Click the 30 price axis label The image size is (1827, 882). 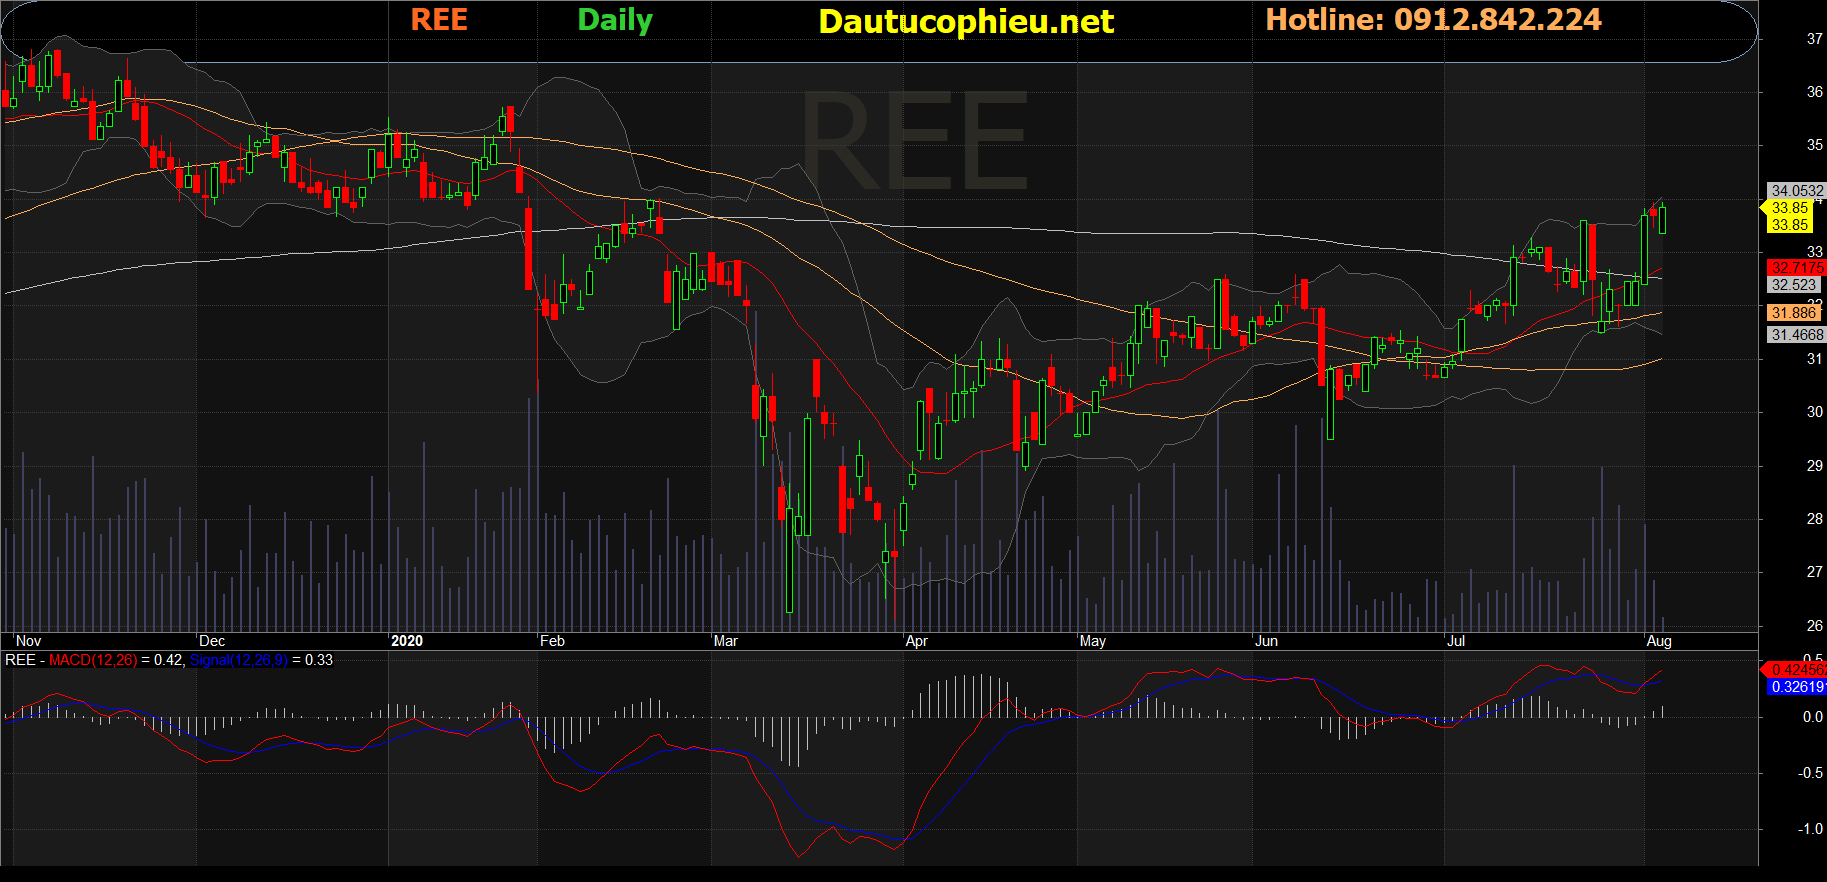point(1814,412)
